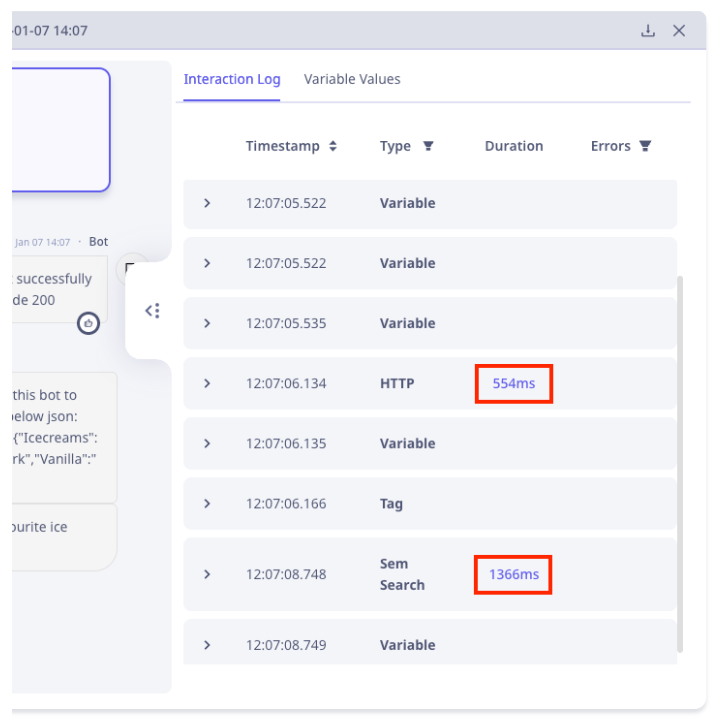The height and width of the screenshot is (723, 727).
Task: Expand the Variable row at 12:07:05.535
Action: pos(207,323)
